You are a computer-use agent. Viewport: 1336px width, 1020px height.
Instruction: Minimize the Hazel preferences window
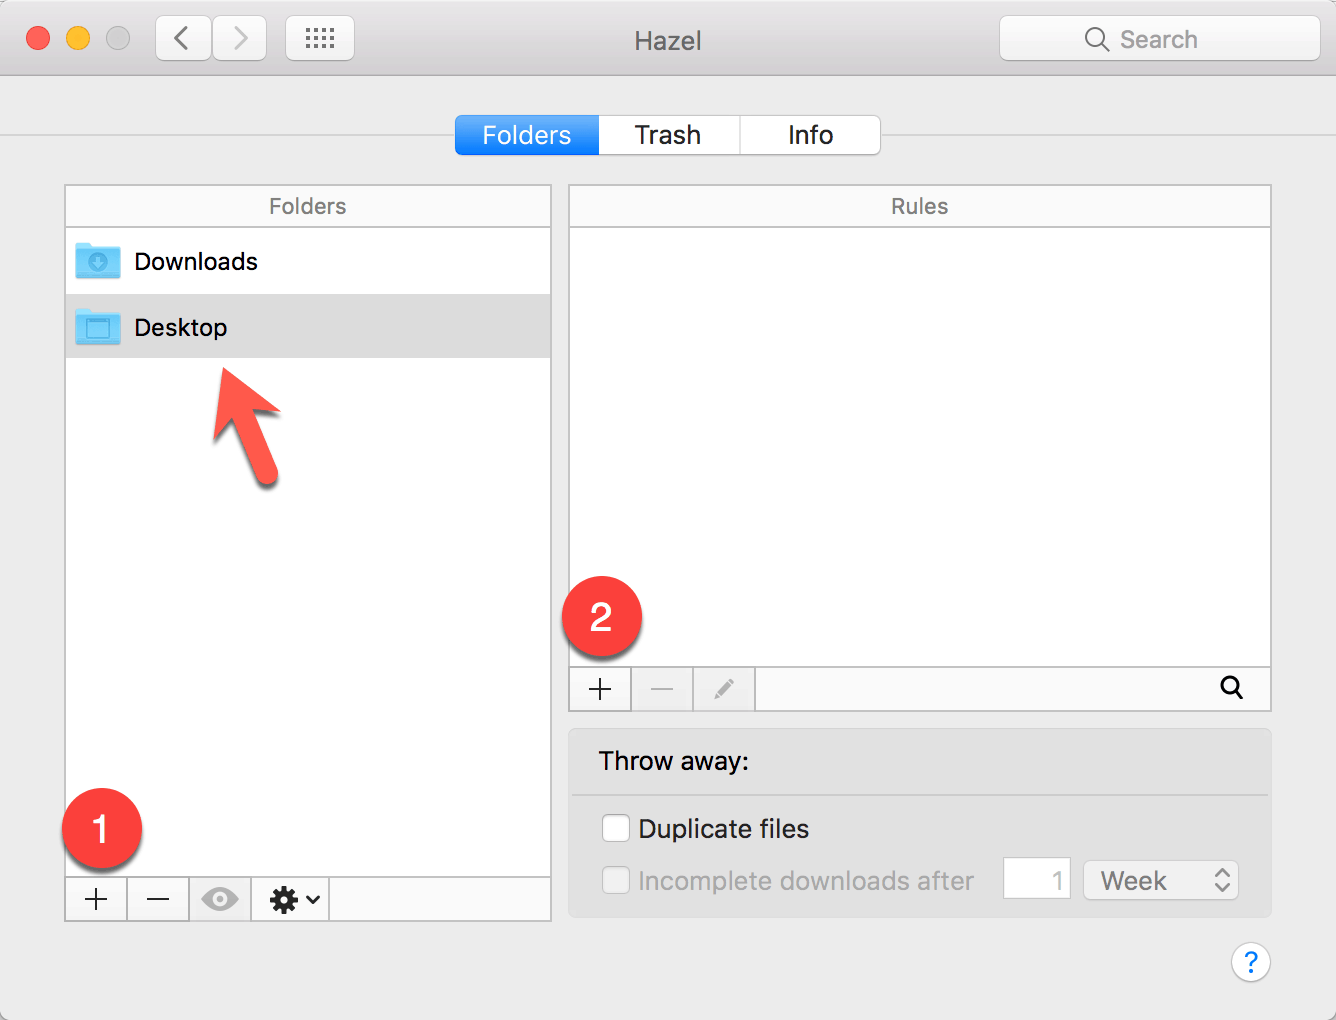tap(78, 39)
